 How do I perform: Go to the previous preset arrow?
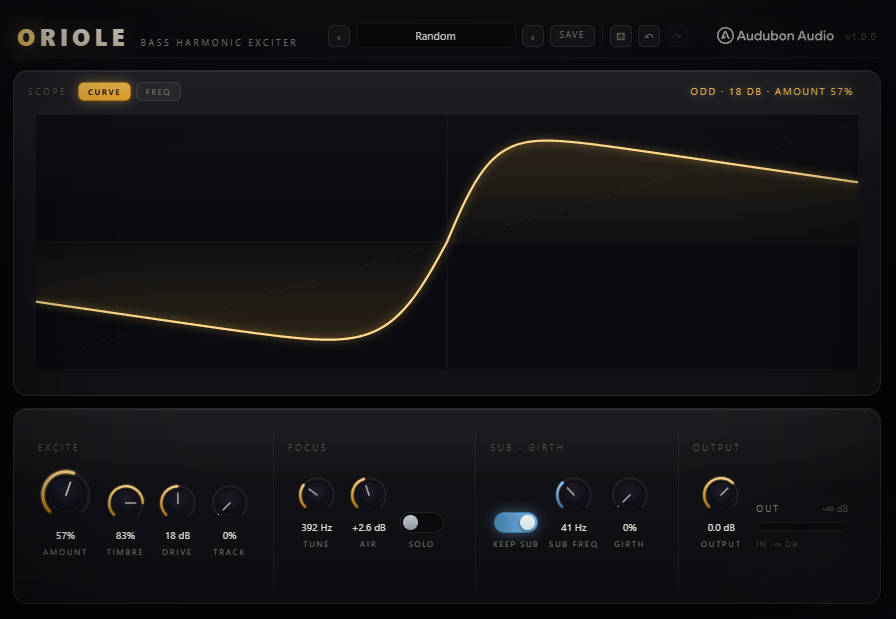coord(339,37)
